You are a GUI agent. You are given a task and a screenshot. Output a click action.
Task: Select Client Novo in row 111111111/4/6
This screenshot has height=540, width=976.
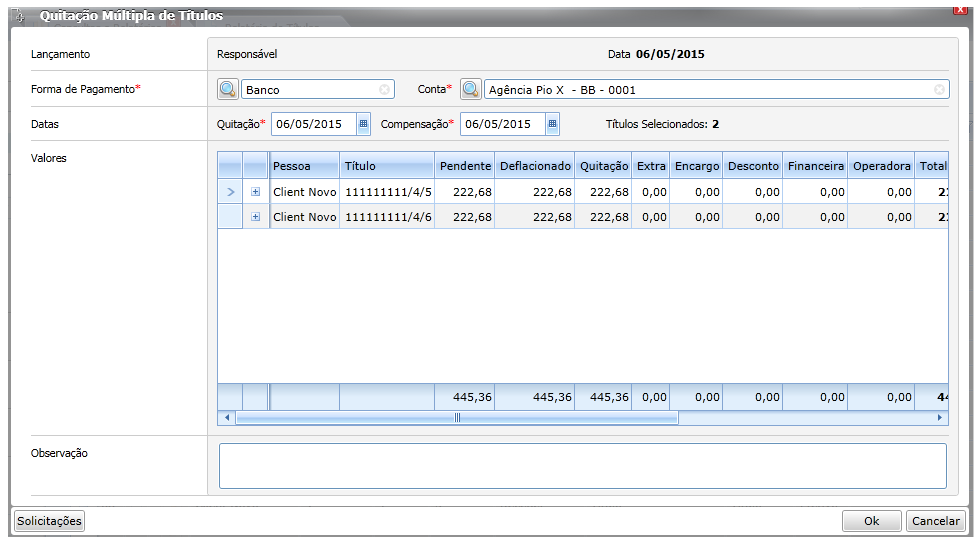[304, 216]
